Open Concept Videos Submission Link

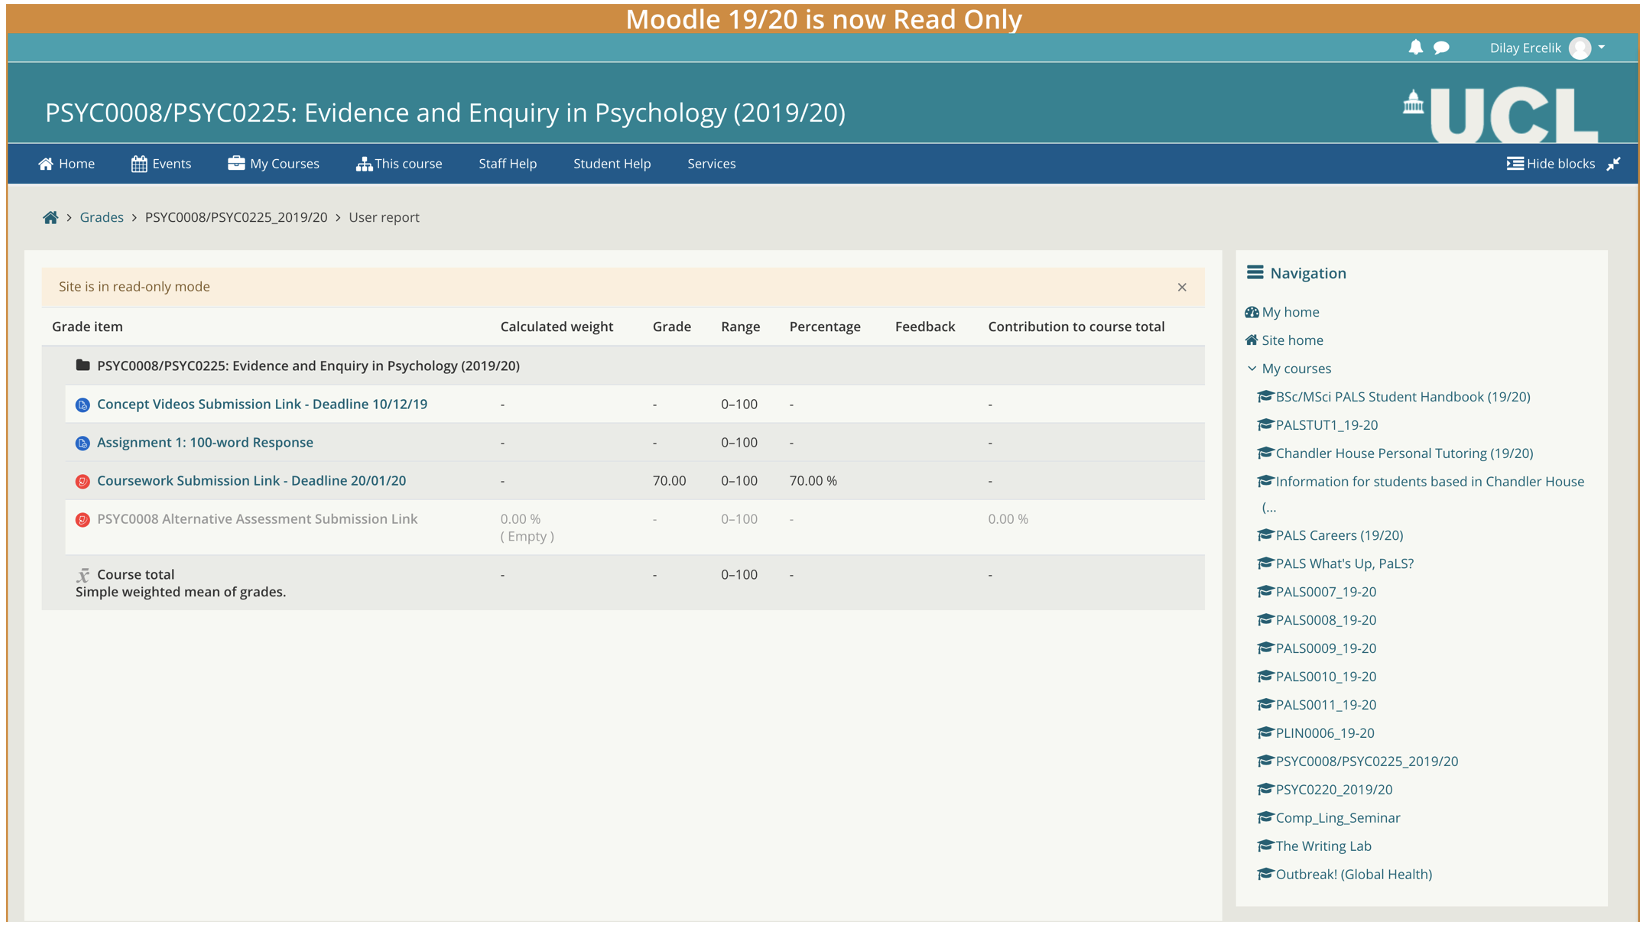[x=262, y=404]
